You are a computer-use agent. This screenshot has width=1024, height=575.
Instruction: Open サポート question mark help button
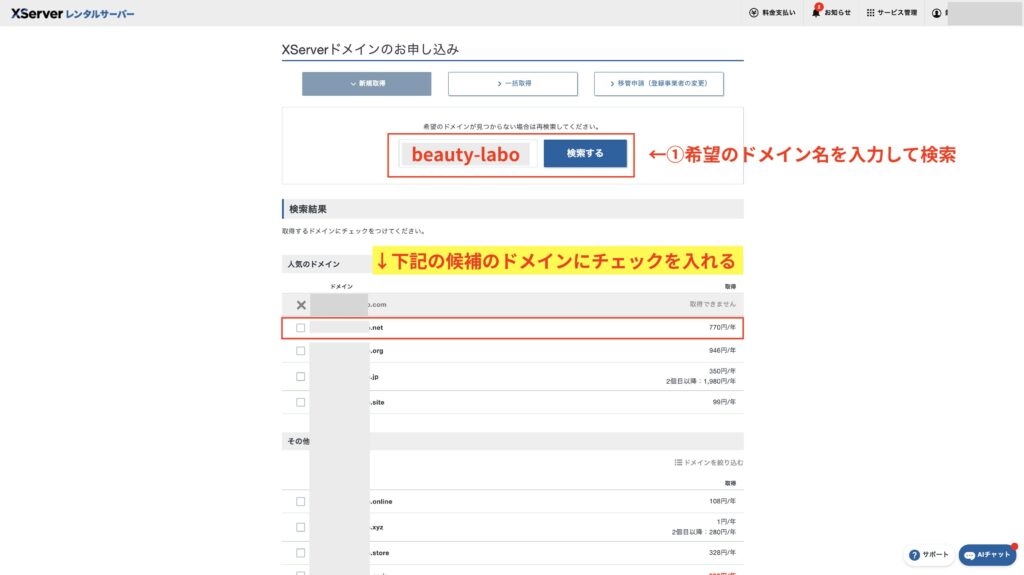click(915, 554)
